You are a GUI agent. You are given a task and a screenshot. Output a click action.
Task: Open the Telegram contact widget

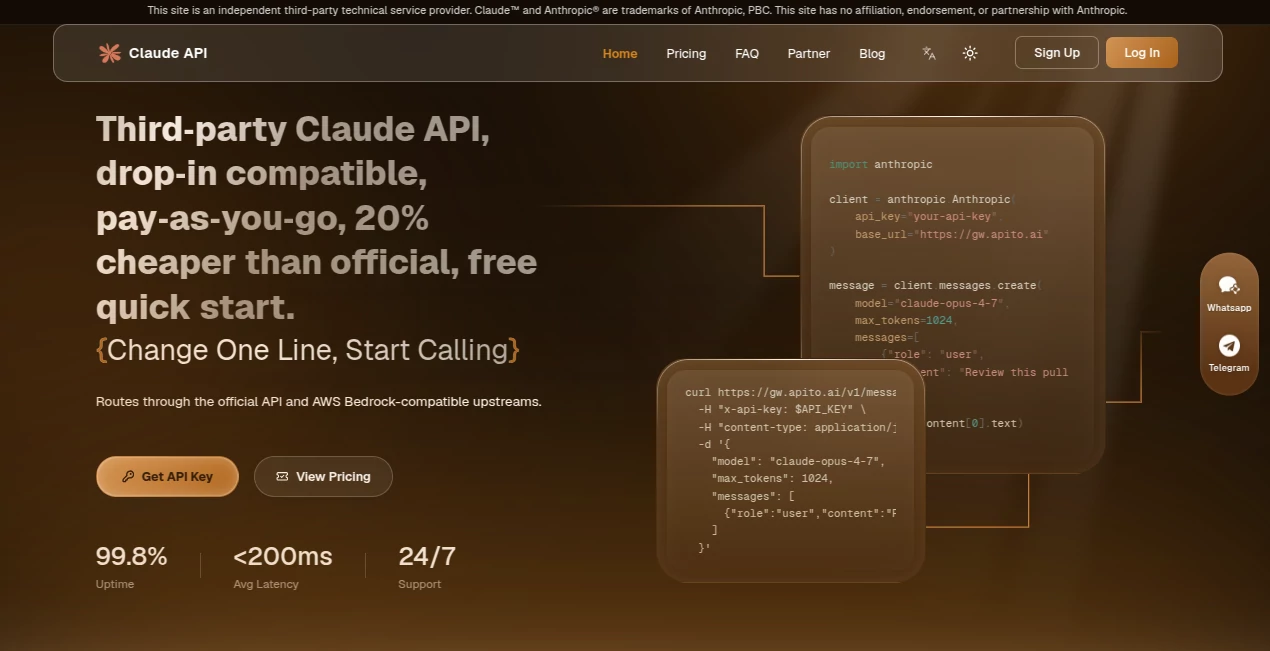tap(1229, 353)
